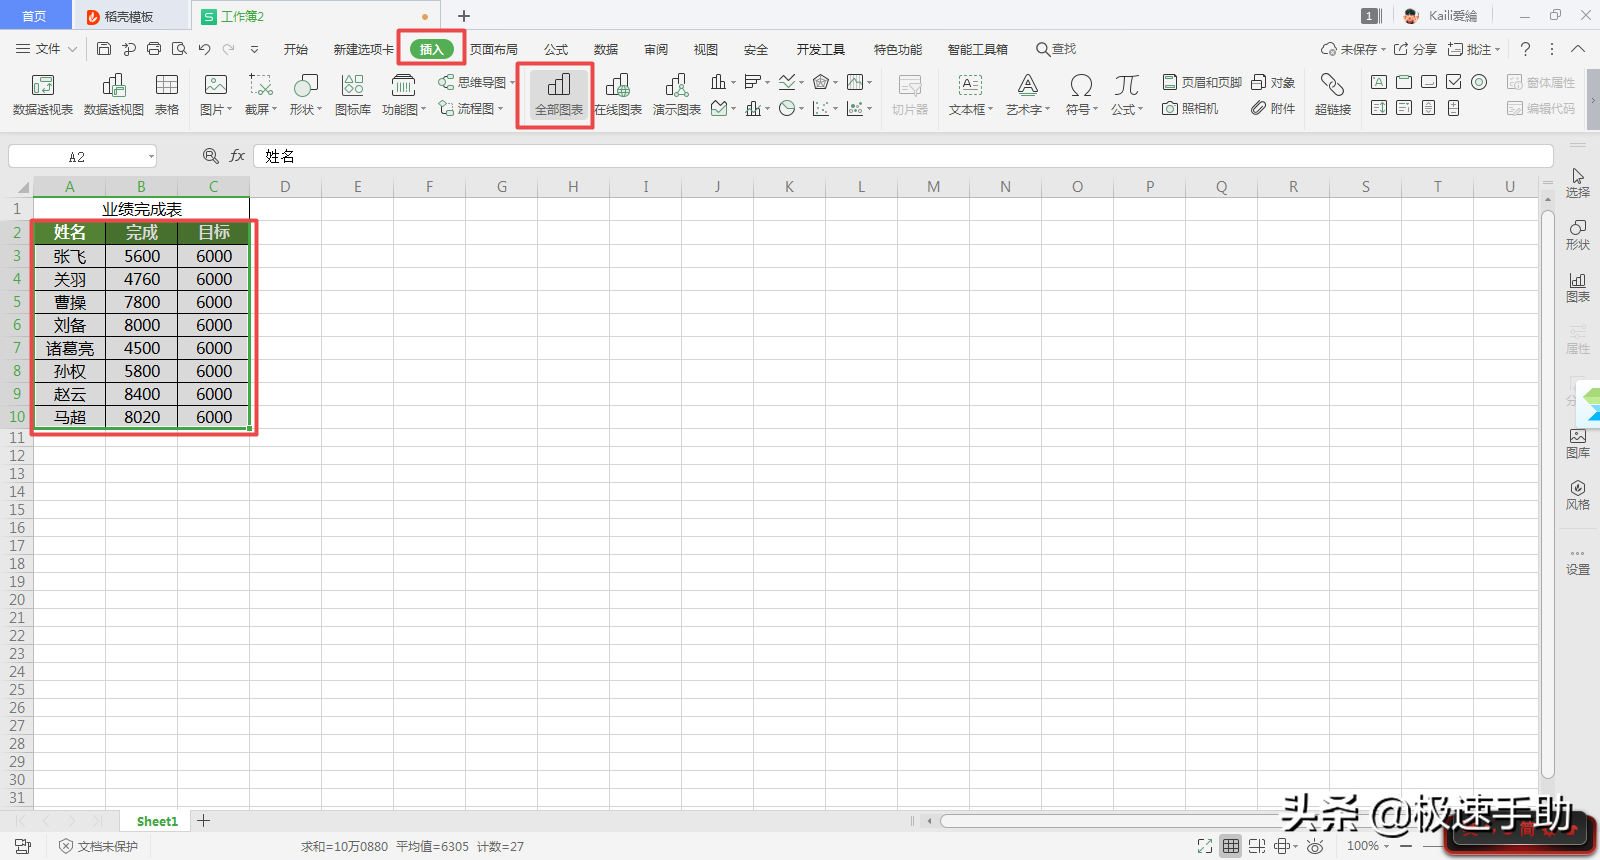Click the Save icon in quick access toolbar

[x=104, y=49]
